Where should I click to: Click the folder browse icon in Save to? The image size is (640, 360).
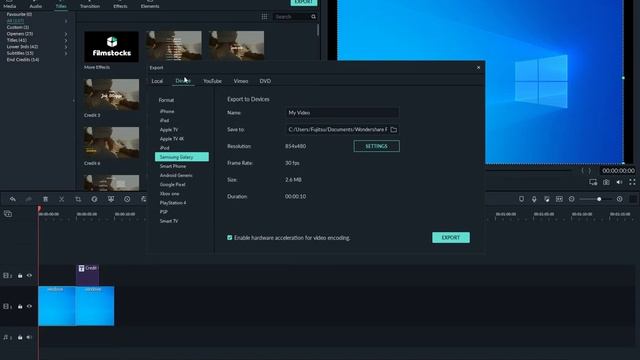(x=393, y=129)
